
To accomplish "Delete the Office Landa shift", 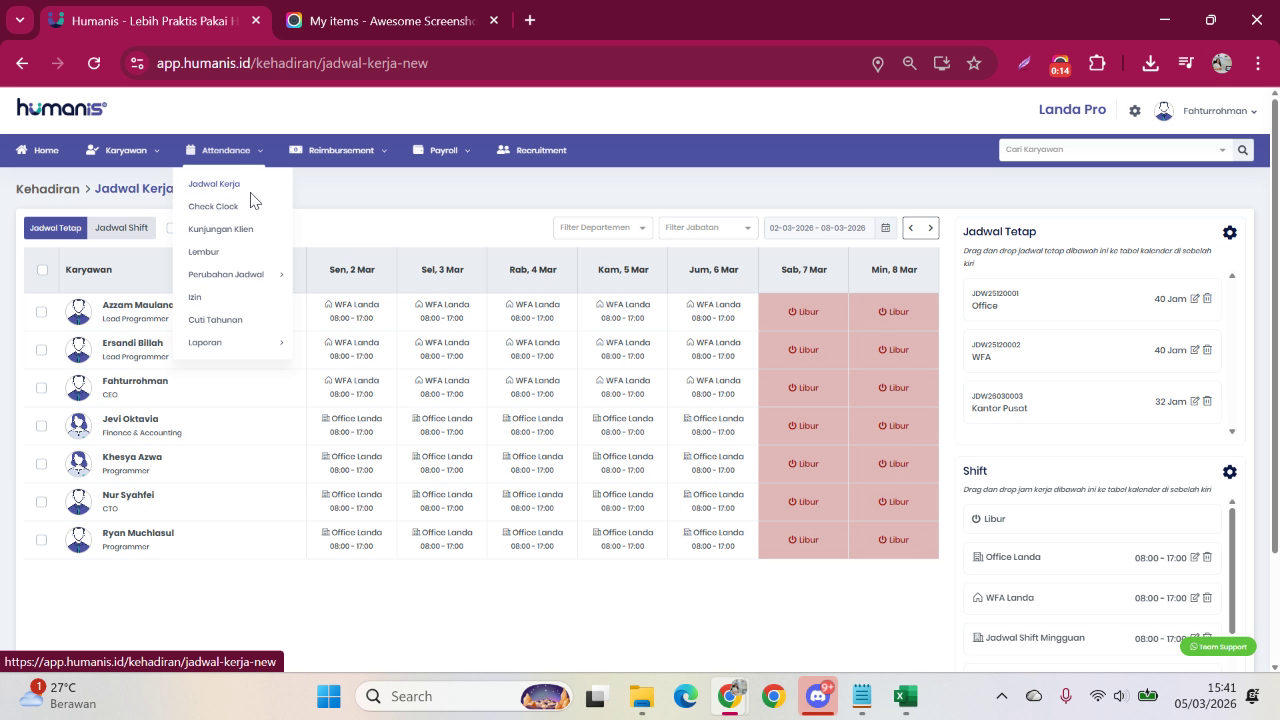I will 1207,557.
